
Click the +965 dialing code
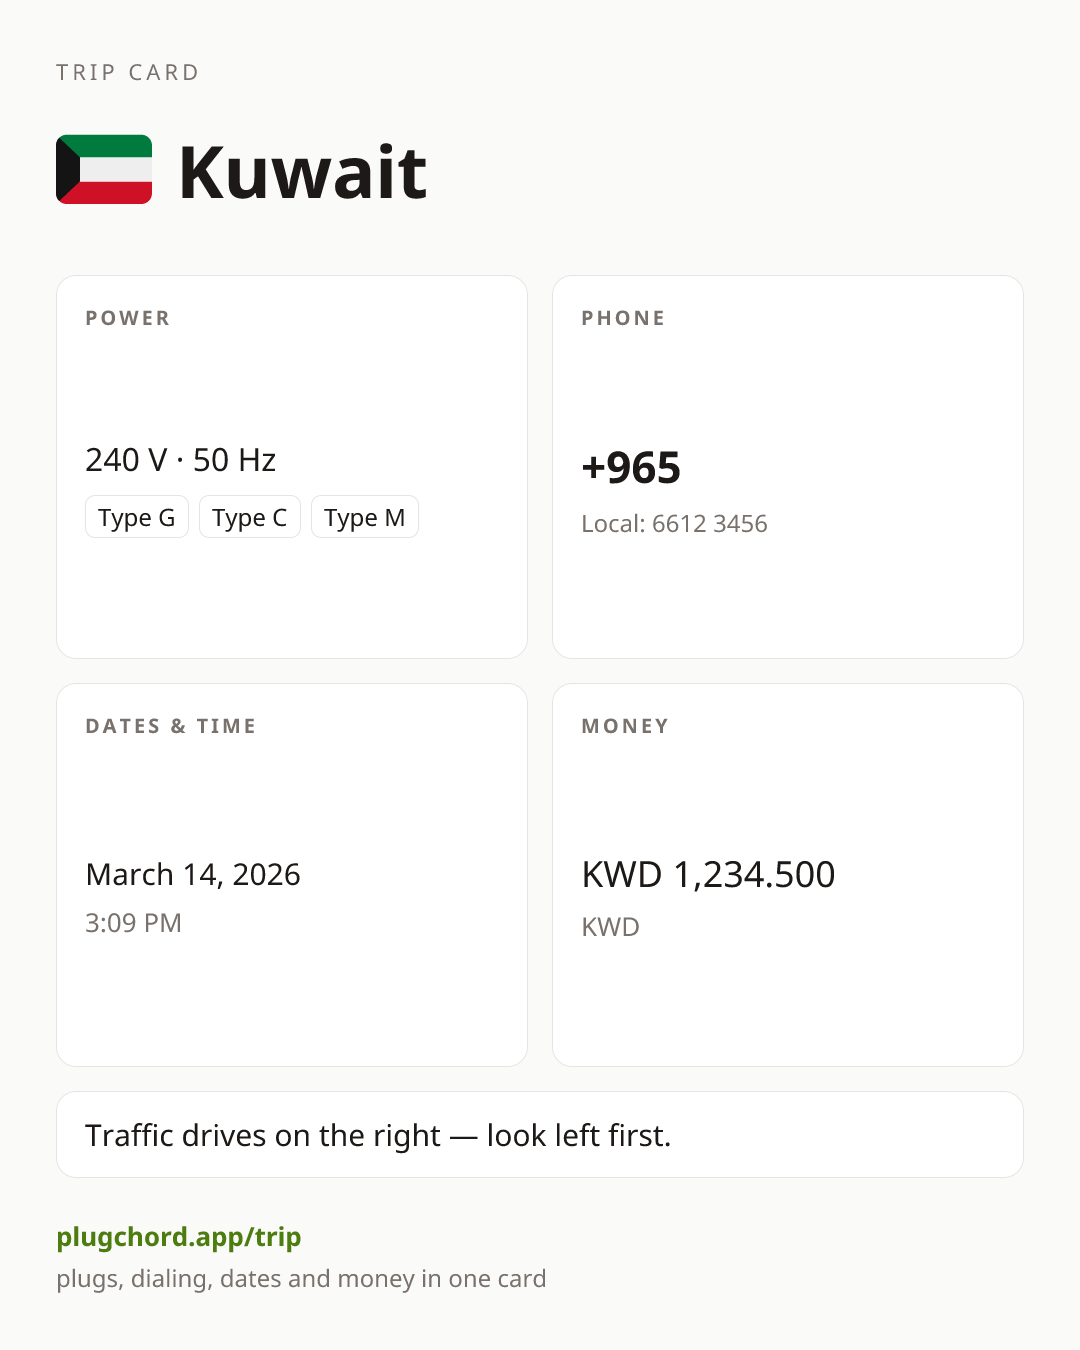tap(631, 468)
